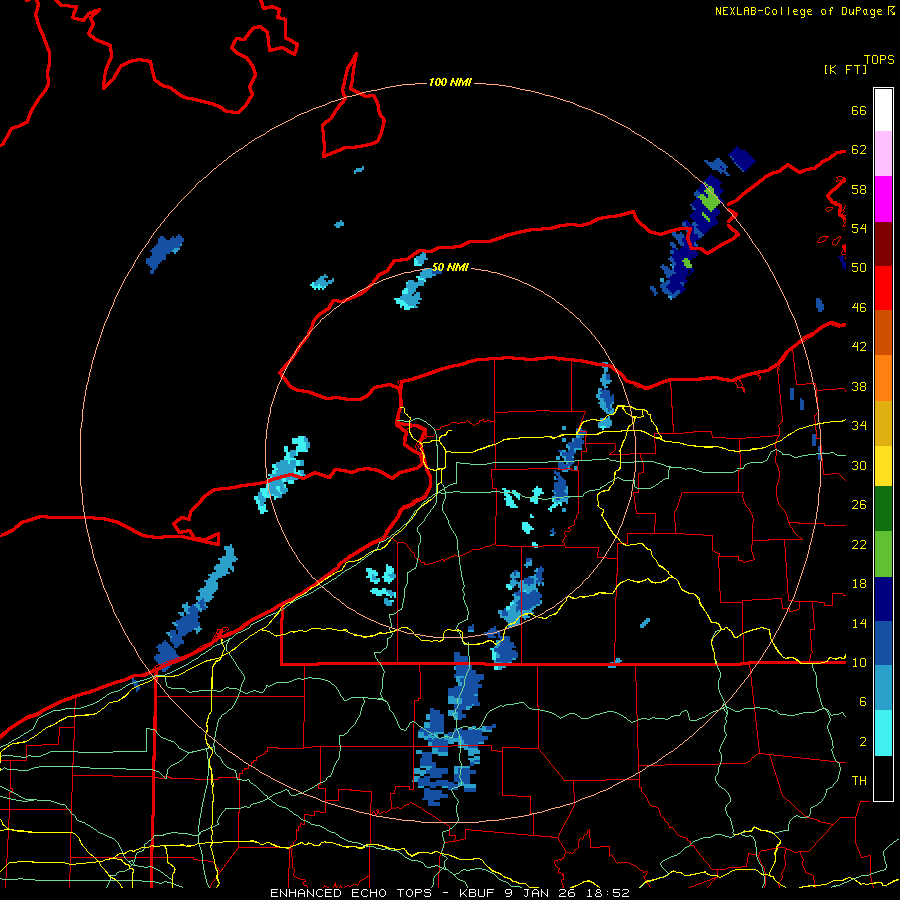Pick the medium blue legend band near 10

tap(883, 643)
